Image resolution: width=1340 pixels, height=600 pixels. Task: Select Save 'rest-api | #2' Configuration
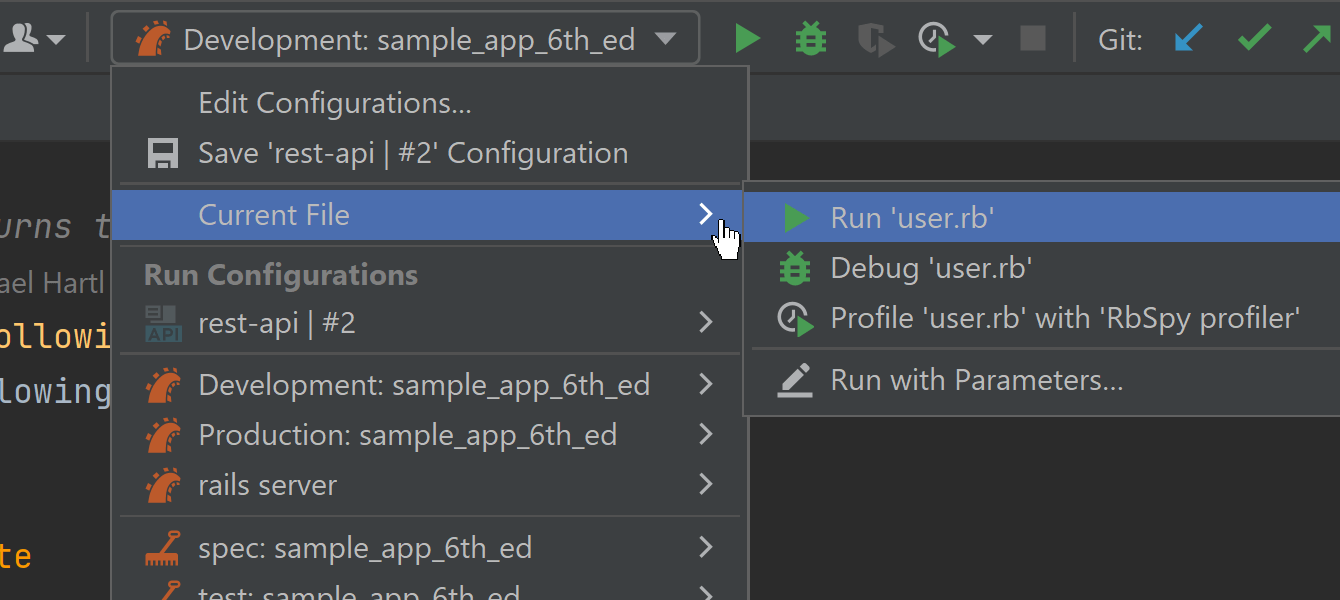coord(412,153)
